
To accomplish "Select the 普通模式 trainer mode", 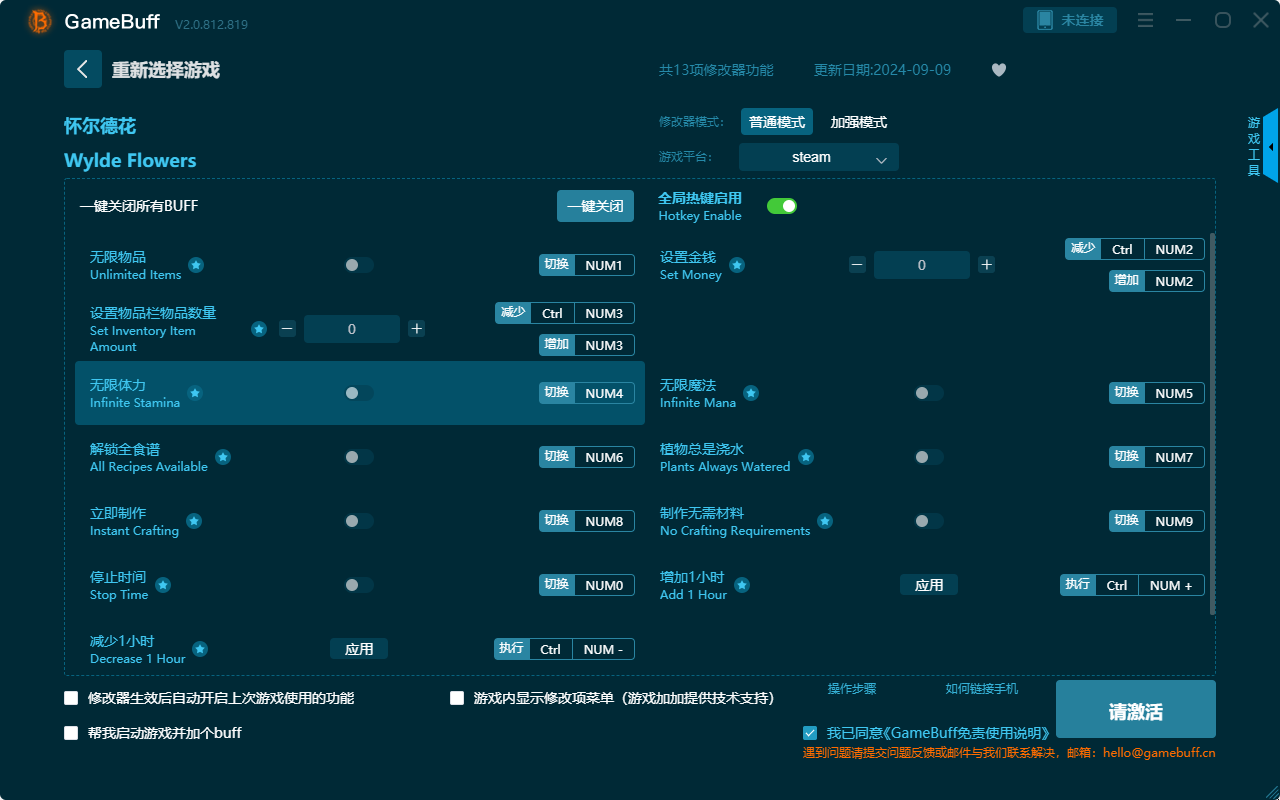I will (x=776, y=121).
